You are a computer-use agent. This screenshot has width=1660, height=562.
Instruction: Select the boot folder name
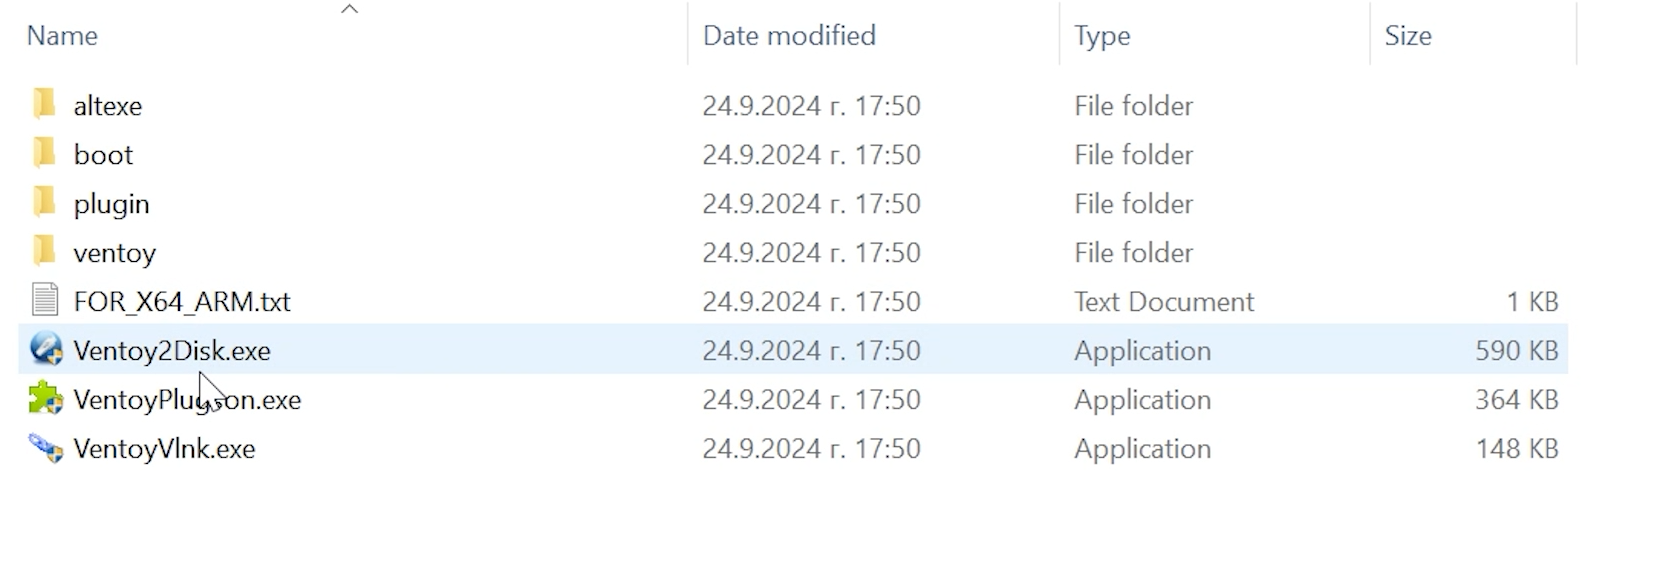pos(103,154)
